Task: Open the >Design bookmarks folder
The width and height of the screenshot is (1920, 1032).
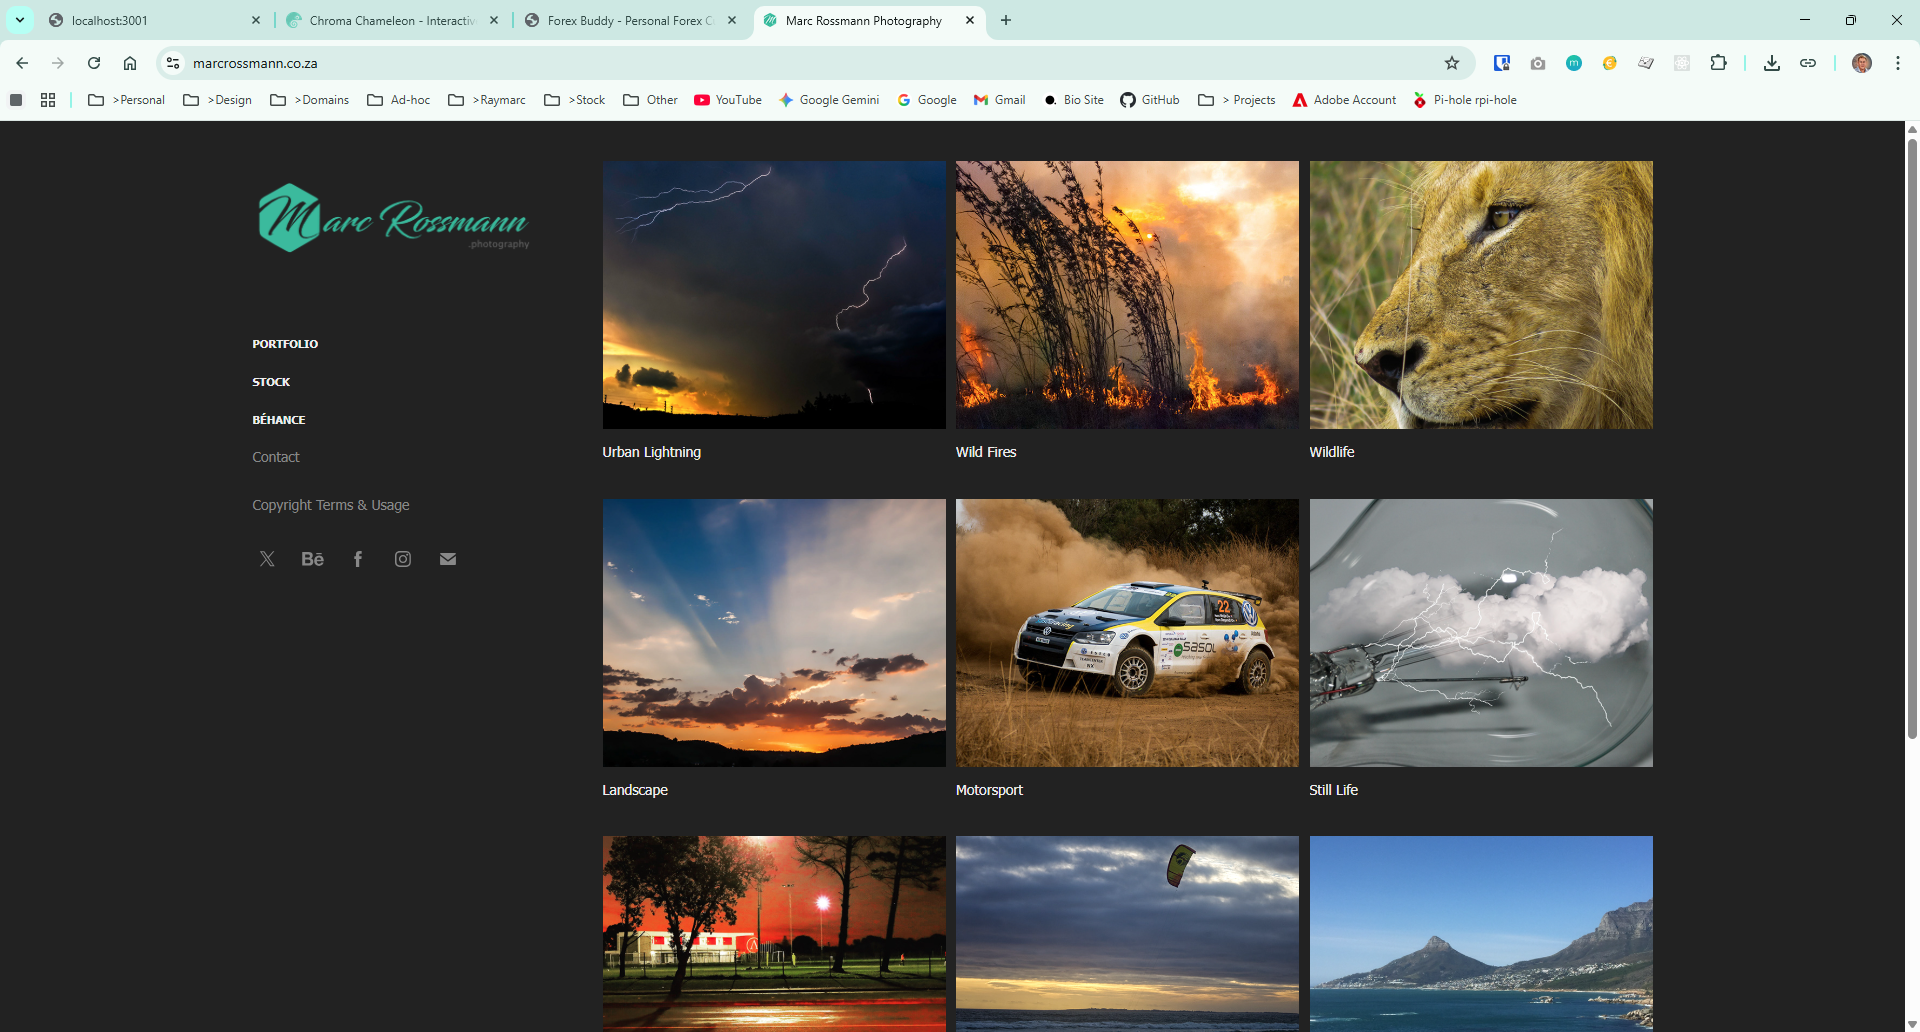Action: (x=218, y=100)
